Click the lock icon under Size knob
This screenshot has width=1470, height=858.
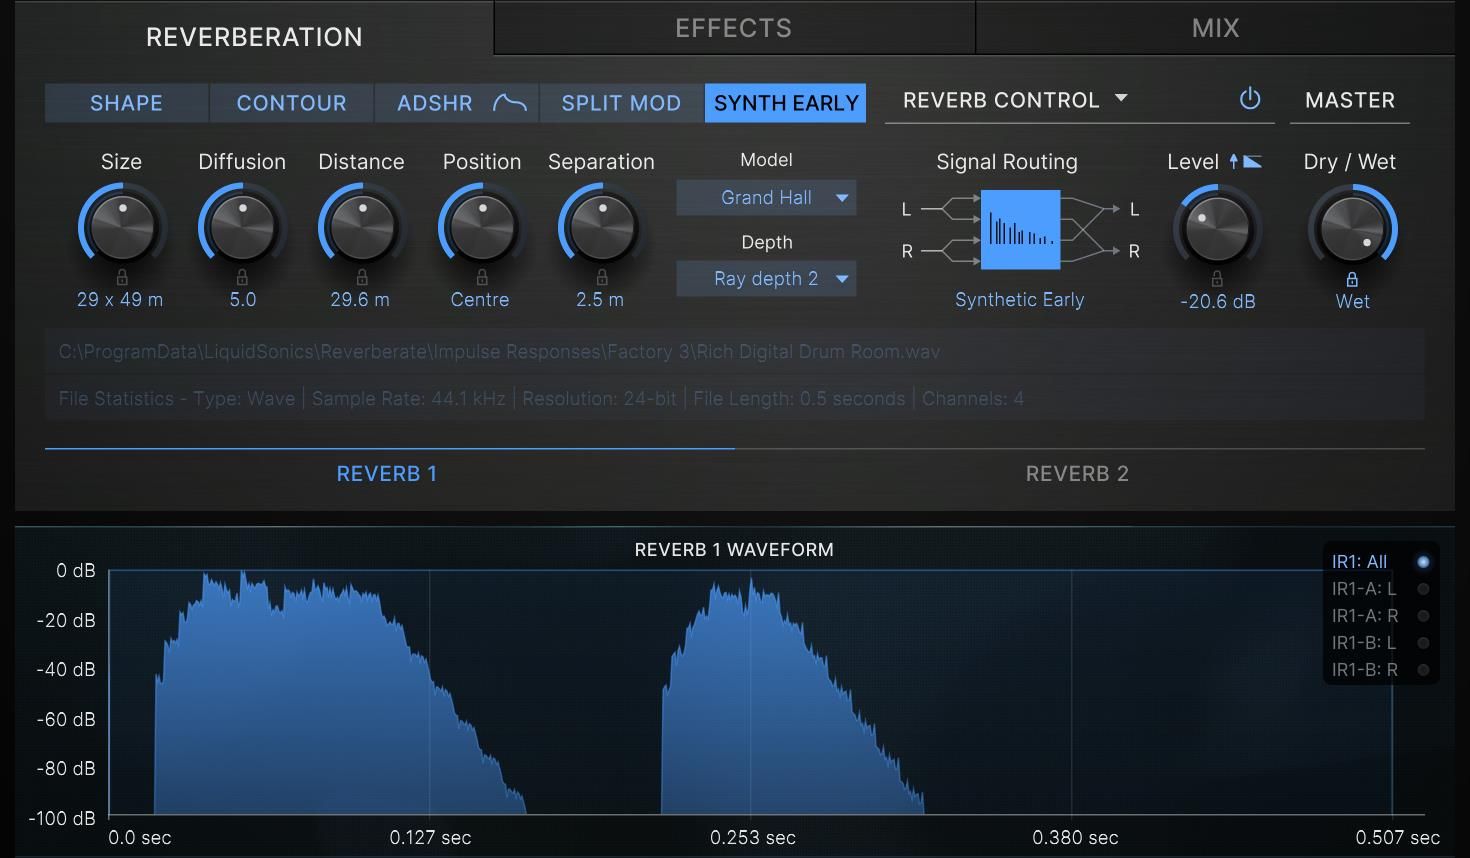coord(122,277)
